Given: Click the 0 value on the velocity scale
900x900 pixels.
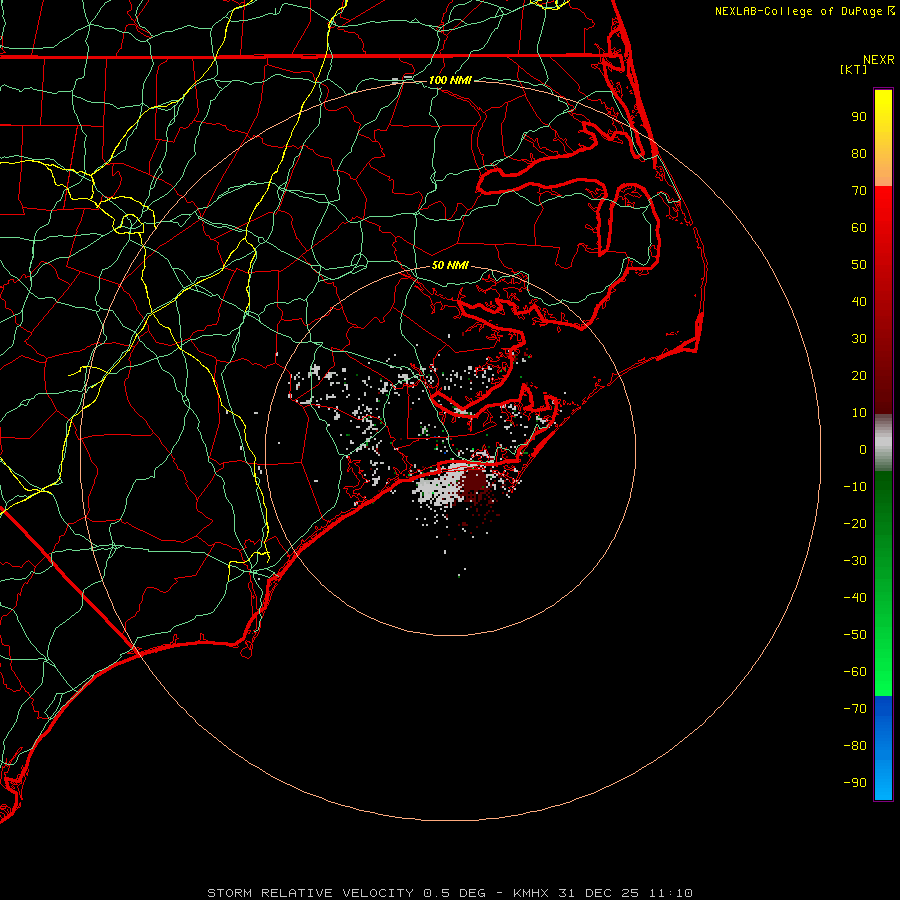Looking at the screenshot, I should [x=863, y=450].
